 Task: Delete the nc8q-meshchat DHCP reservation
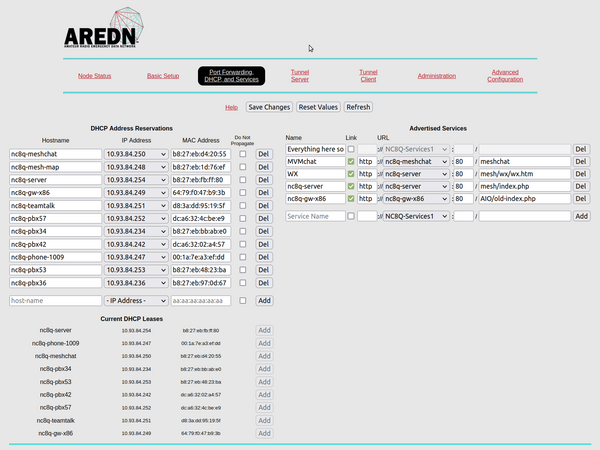[x=264, y=154]
